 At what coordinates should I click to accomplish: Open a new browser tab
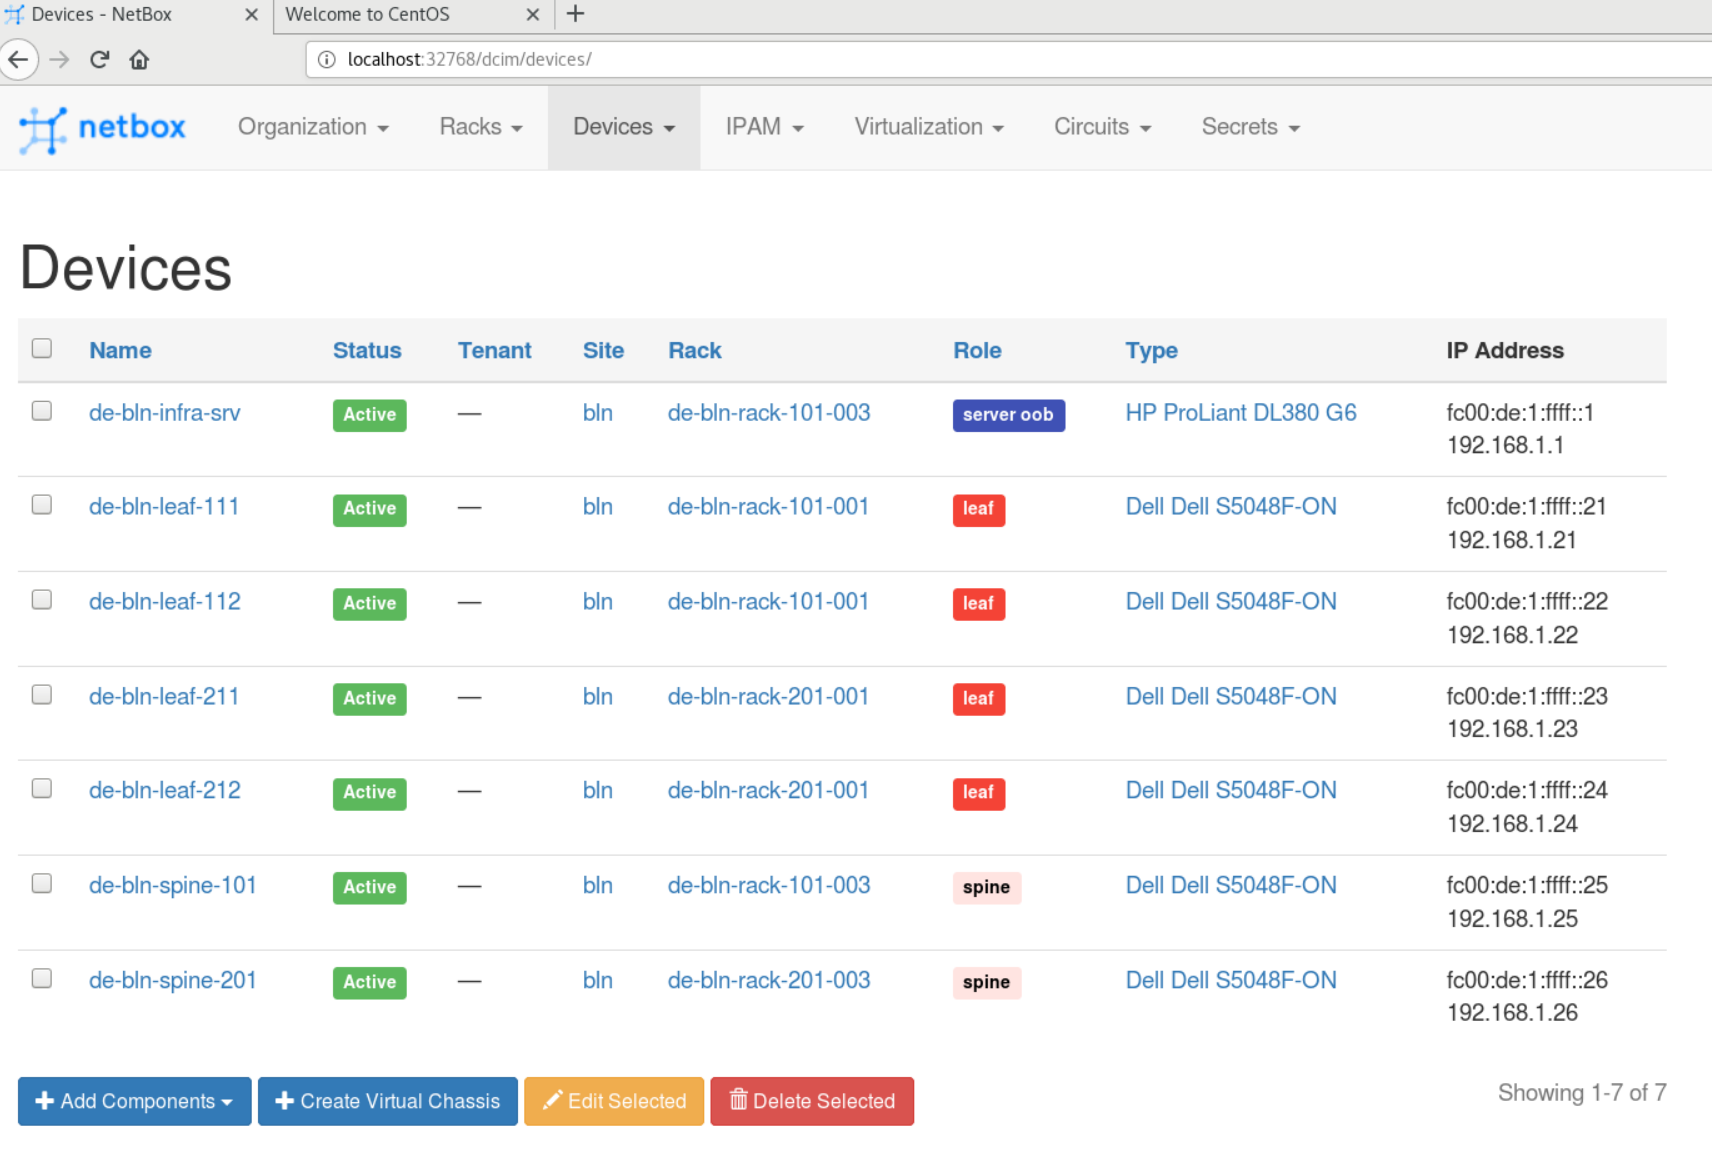pyautogui.click(x=574, y=14)
